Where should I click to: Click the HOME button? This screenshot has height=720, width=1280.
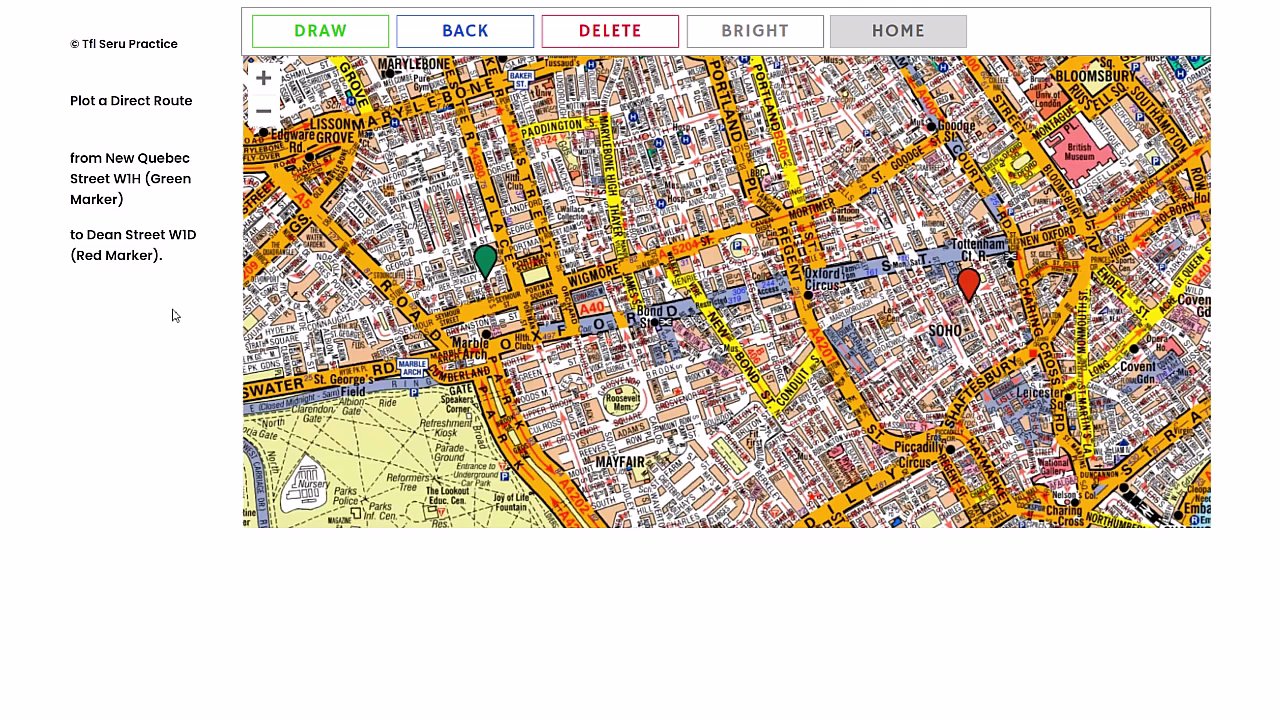click(898, 31)
